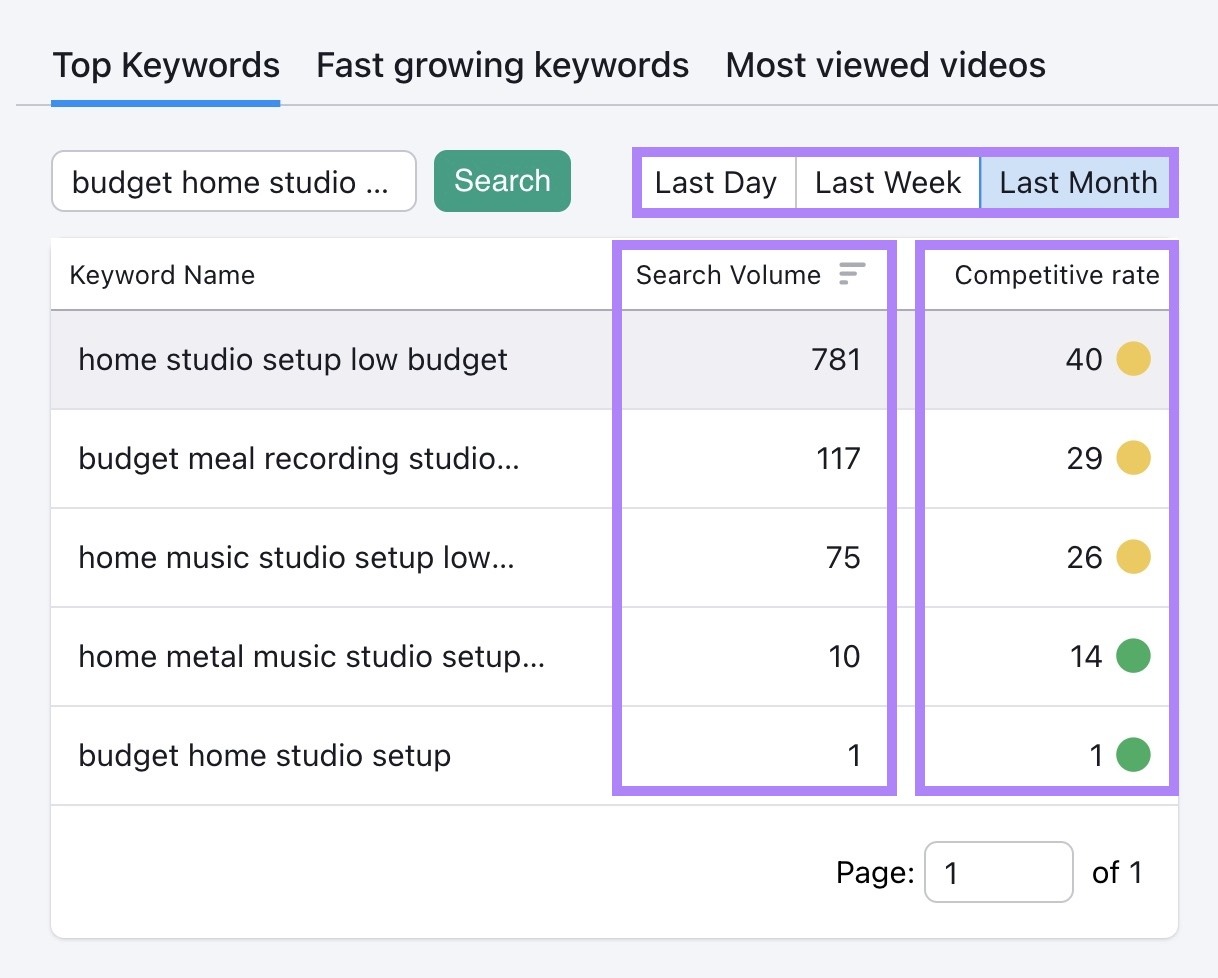Click the keyword search input field
The image size is (1218, 978).
pyautogui.click(x=233, y=182)
